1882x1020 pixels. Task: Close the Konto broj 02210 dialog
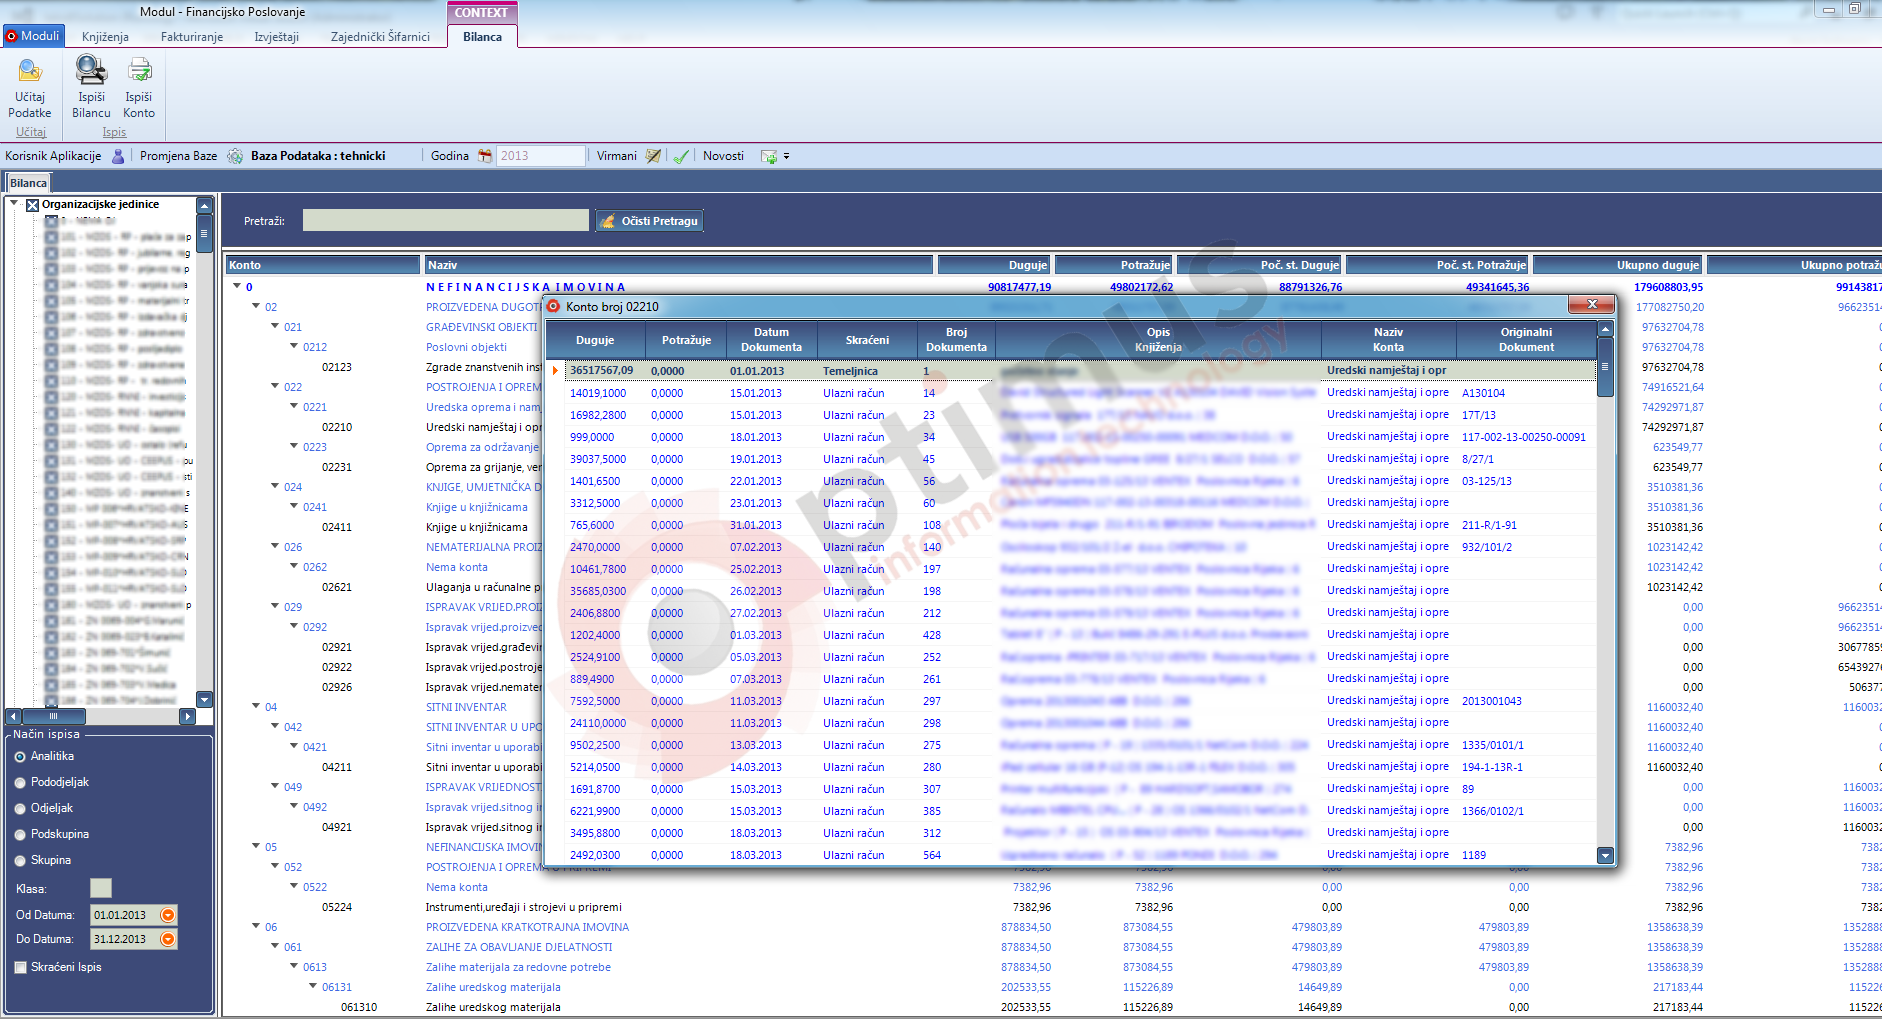click(x=1590, y=304)
